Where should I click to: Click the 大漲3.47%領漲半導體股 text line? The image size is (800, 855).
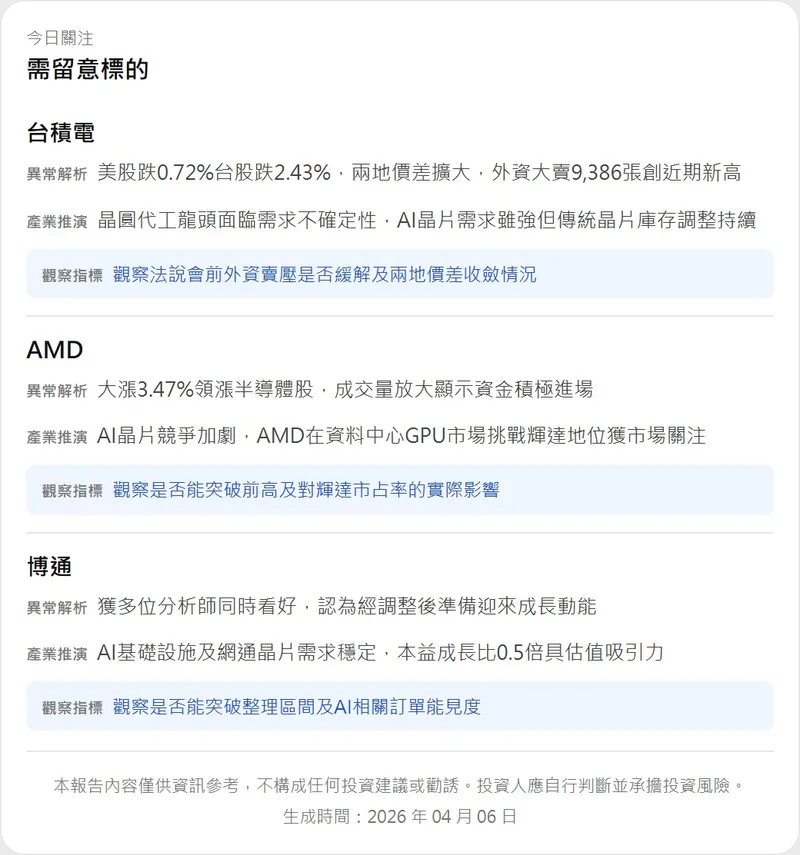pos(345,389)
